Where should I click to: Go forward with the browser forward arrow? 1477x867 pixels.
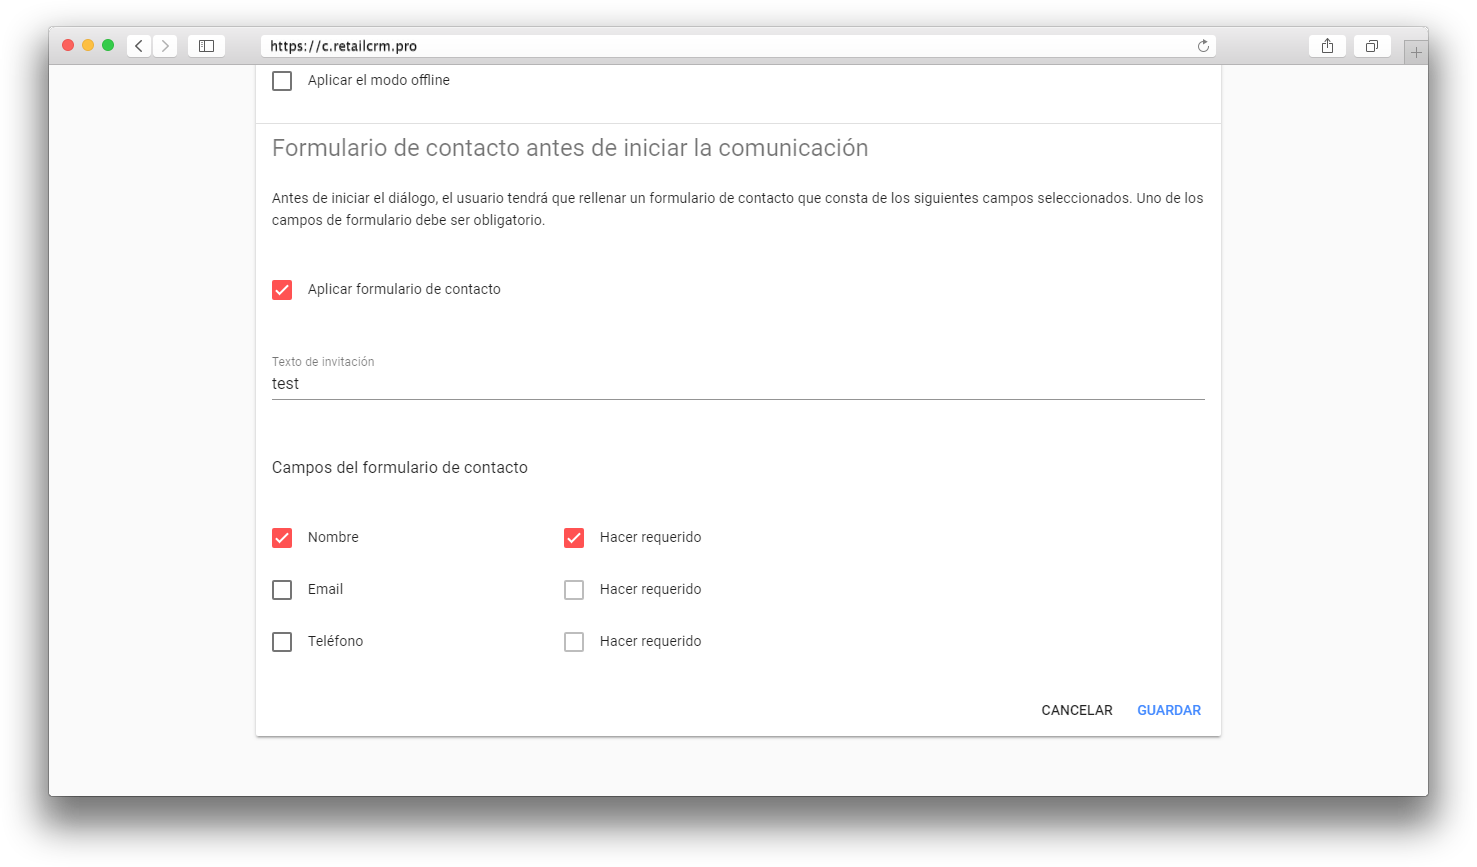(x=165, y=46)
